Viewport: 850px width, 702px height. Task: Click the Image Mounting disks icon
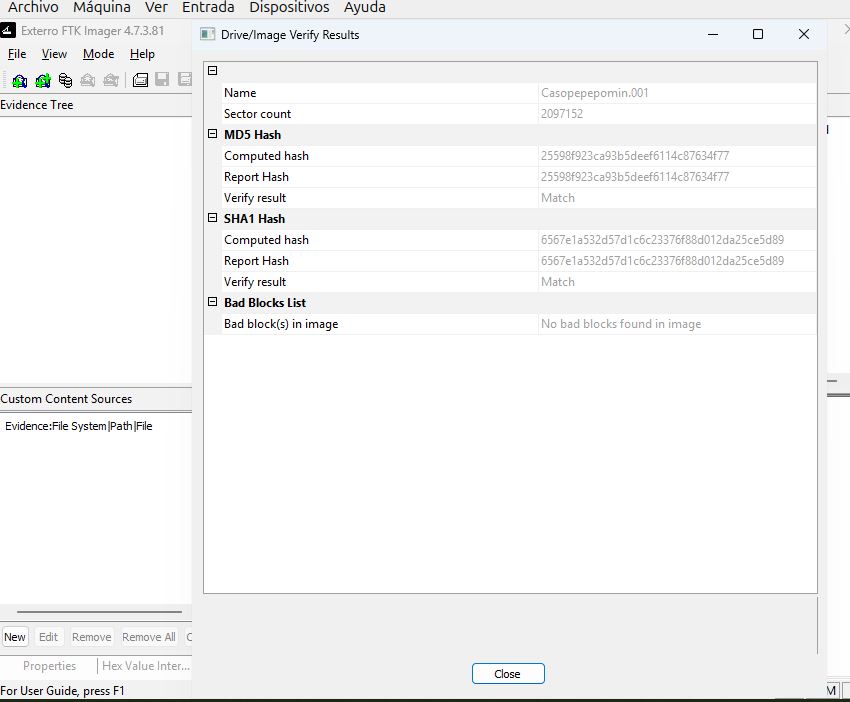[x=65, y=80]
